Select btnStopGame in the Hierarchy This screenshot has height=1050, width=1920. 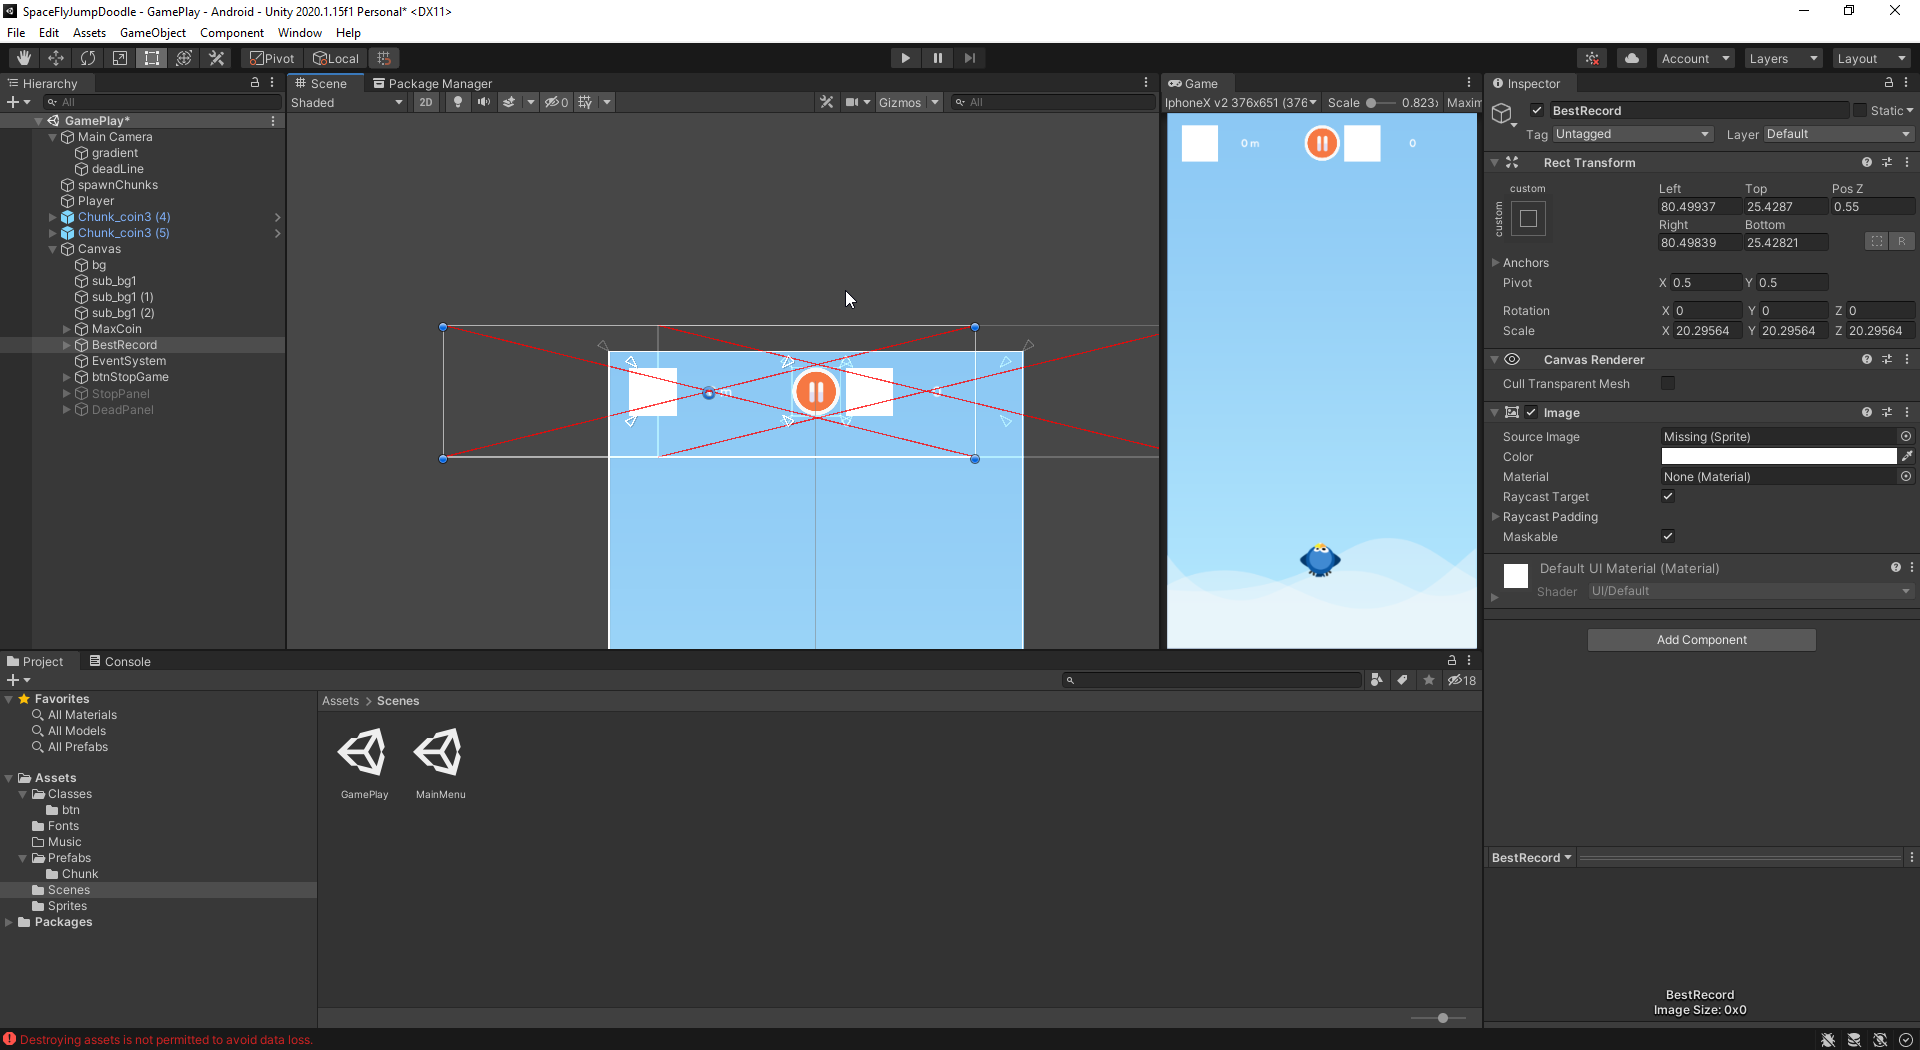coord(130,377)
